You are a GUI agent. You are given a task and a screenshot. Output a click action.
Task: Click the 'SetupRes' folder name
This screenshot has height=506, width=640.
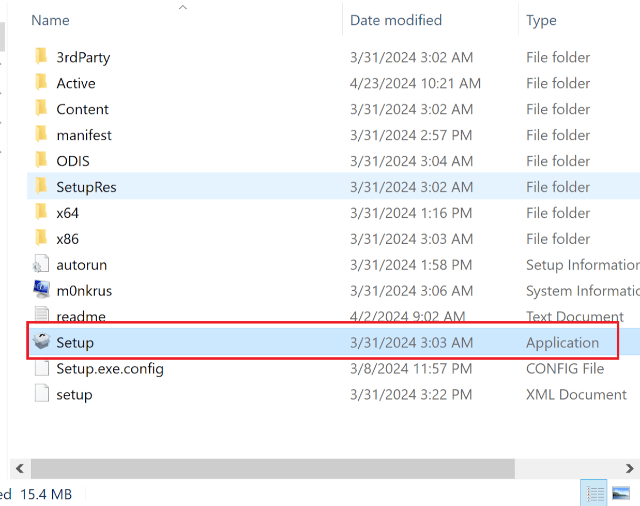point(86,187)
